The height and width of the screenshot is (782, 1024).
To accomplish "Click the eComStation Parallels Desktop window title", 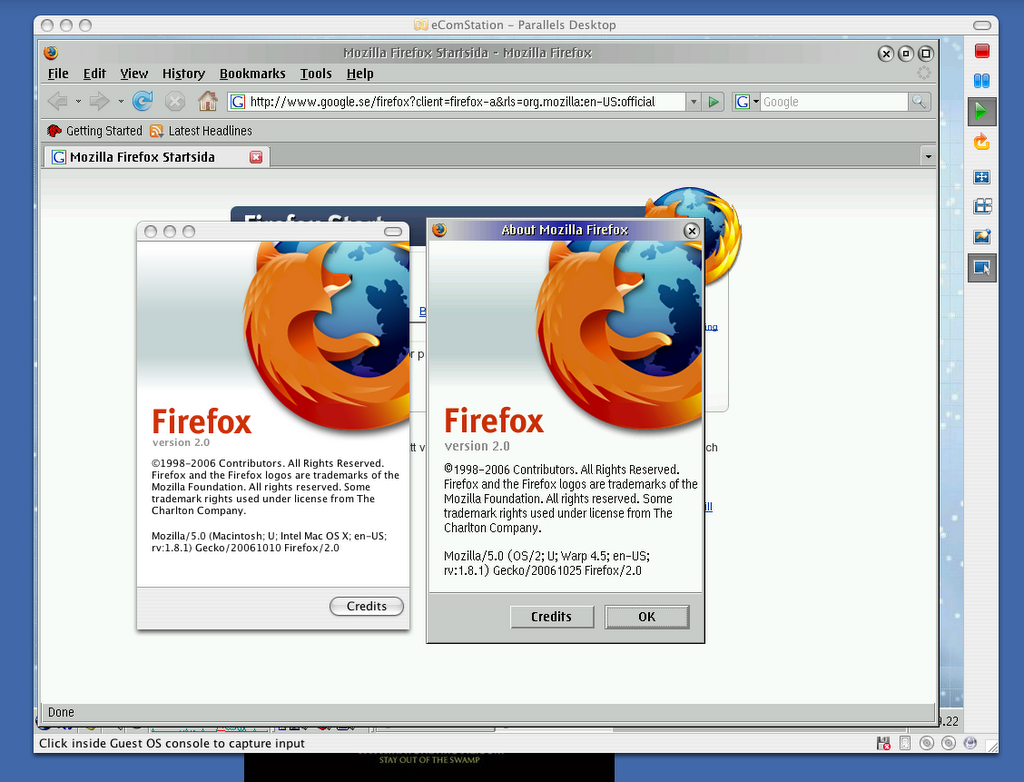I will pyautogui.click(x=515, y=25).
